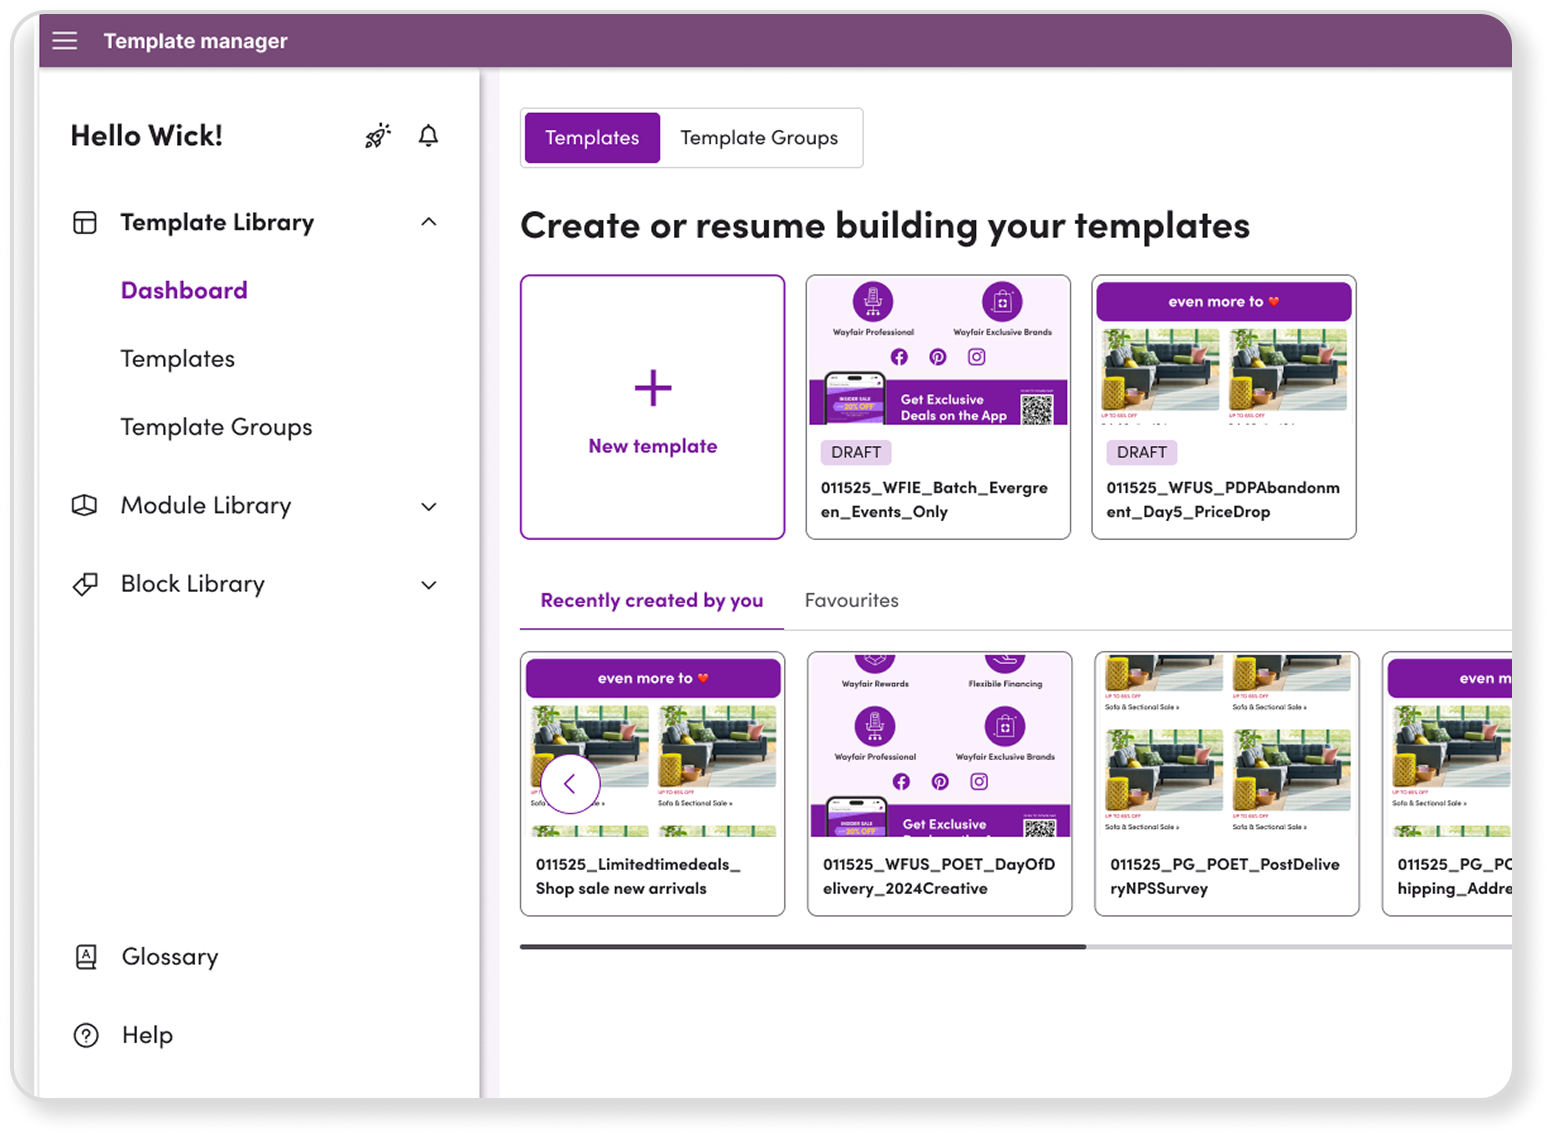Open notifications bell icon
1550x1136 pixels.
pyautogui.click(x=428, y=136)
